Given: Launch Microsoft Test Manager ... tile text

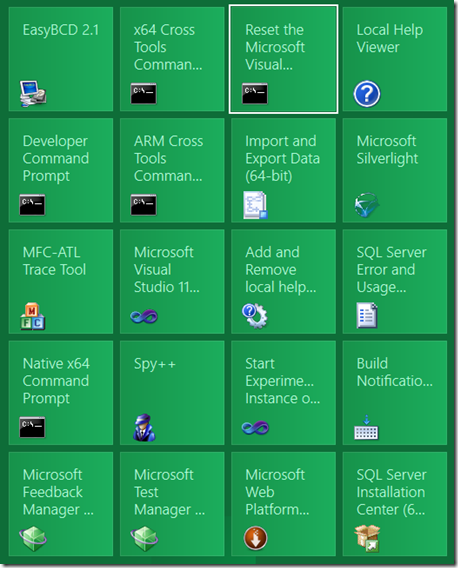Looking at the screenshot, I should (169, 492).
